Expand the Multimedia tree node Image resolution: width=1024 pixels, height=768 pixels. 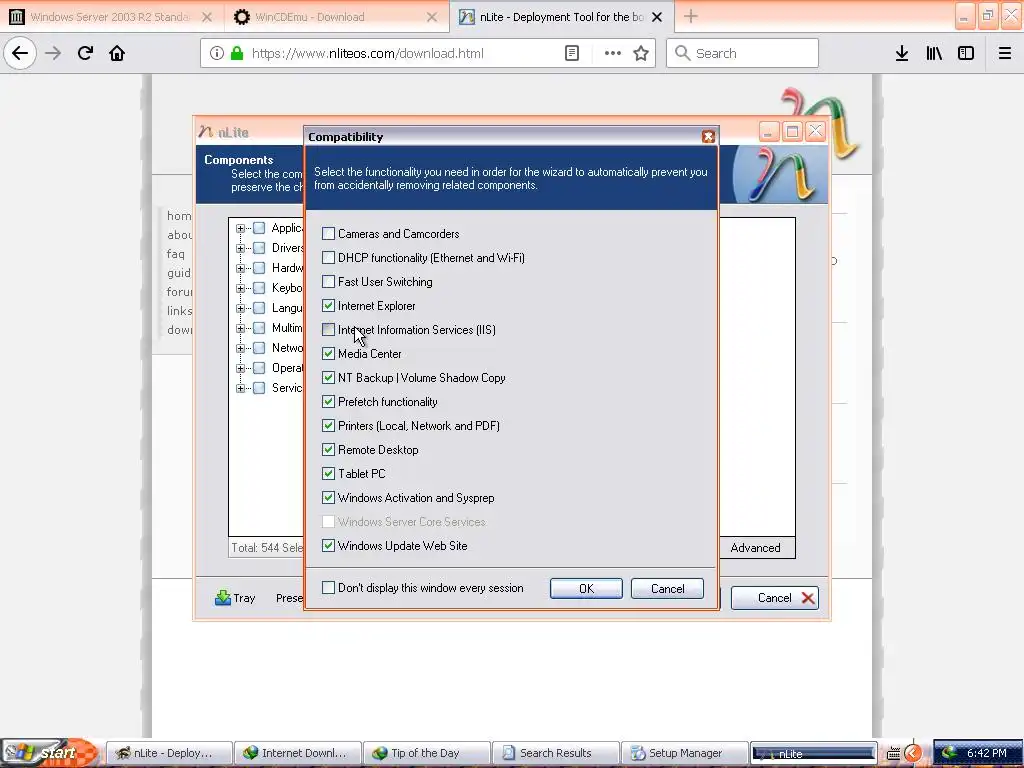[x=240, y=328]
